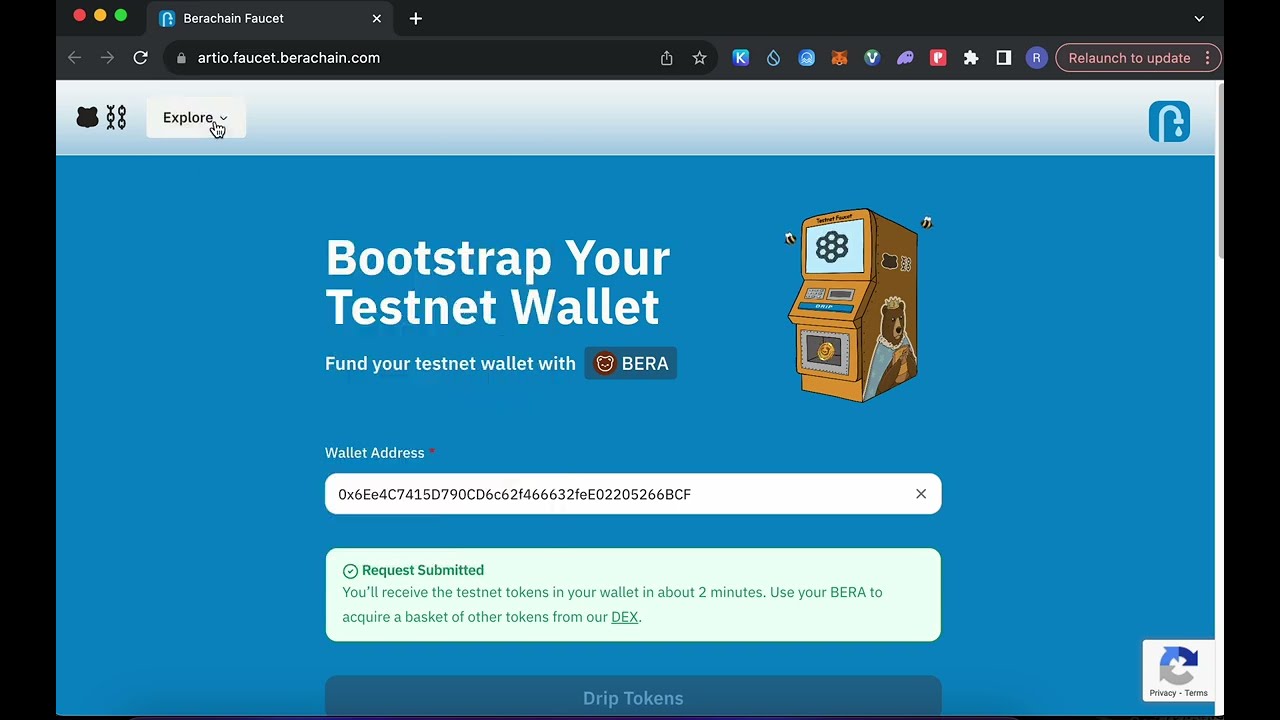The height and width of the screenshot is (720, 1280).
Task: Open the blue K extension
Action: point(741,58)
